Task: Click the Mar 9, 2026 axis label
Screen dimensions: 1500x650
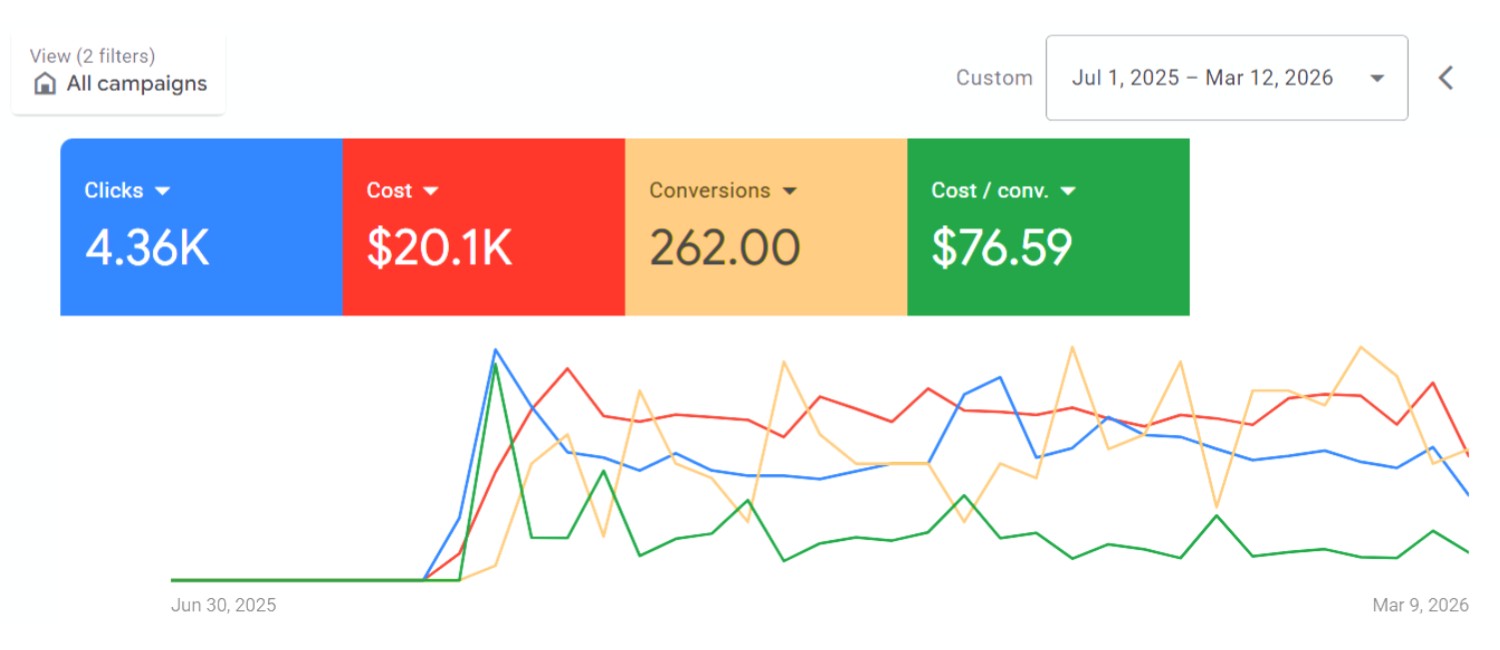Action: pos(1420,605)
